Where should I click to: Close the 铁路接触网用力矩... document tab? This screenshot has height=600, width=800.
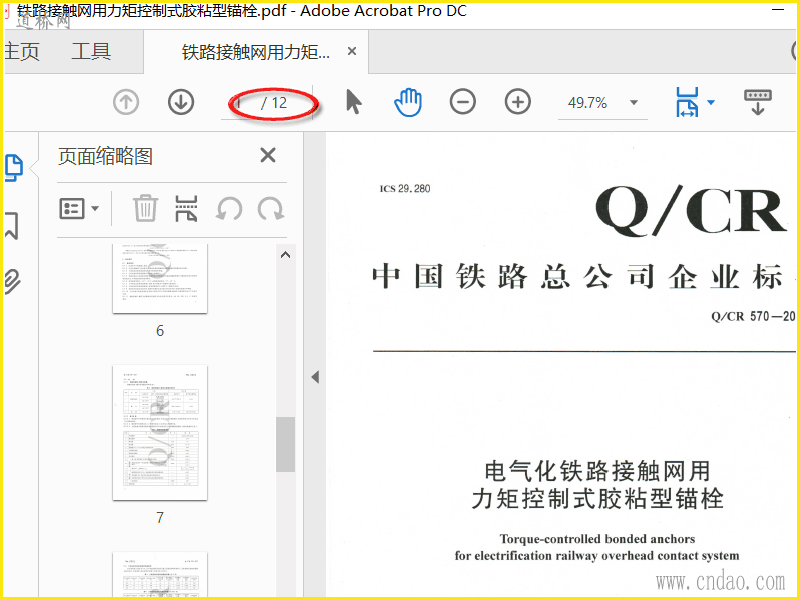pyautogui.click(x=352, y=51)
